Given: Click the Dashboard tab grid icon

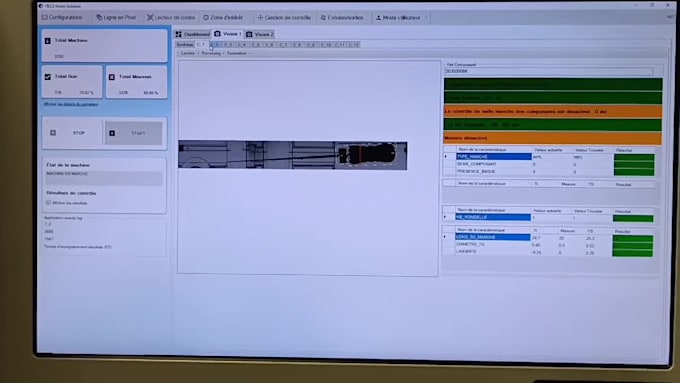Looking at the screenshot, I should click(x=178, y=34).
